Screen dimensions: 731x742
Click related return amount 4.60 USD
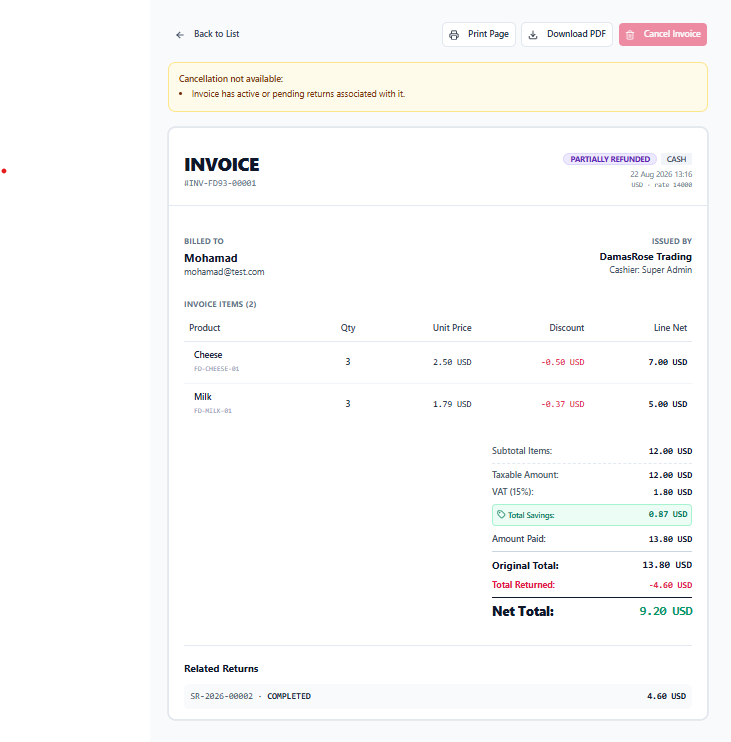(x=666, y=696)
